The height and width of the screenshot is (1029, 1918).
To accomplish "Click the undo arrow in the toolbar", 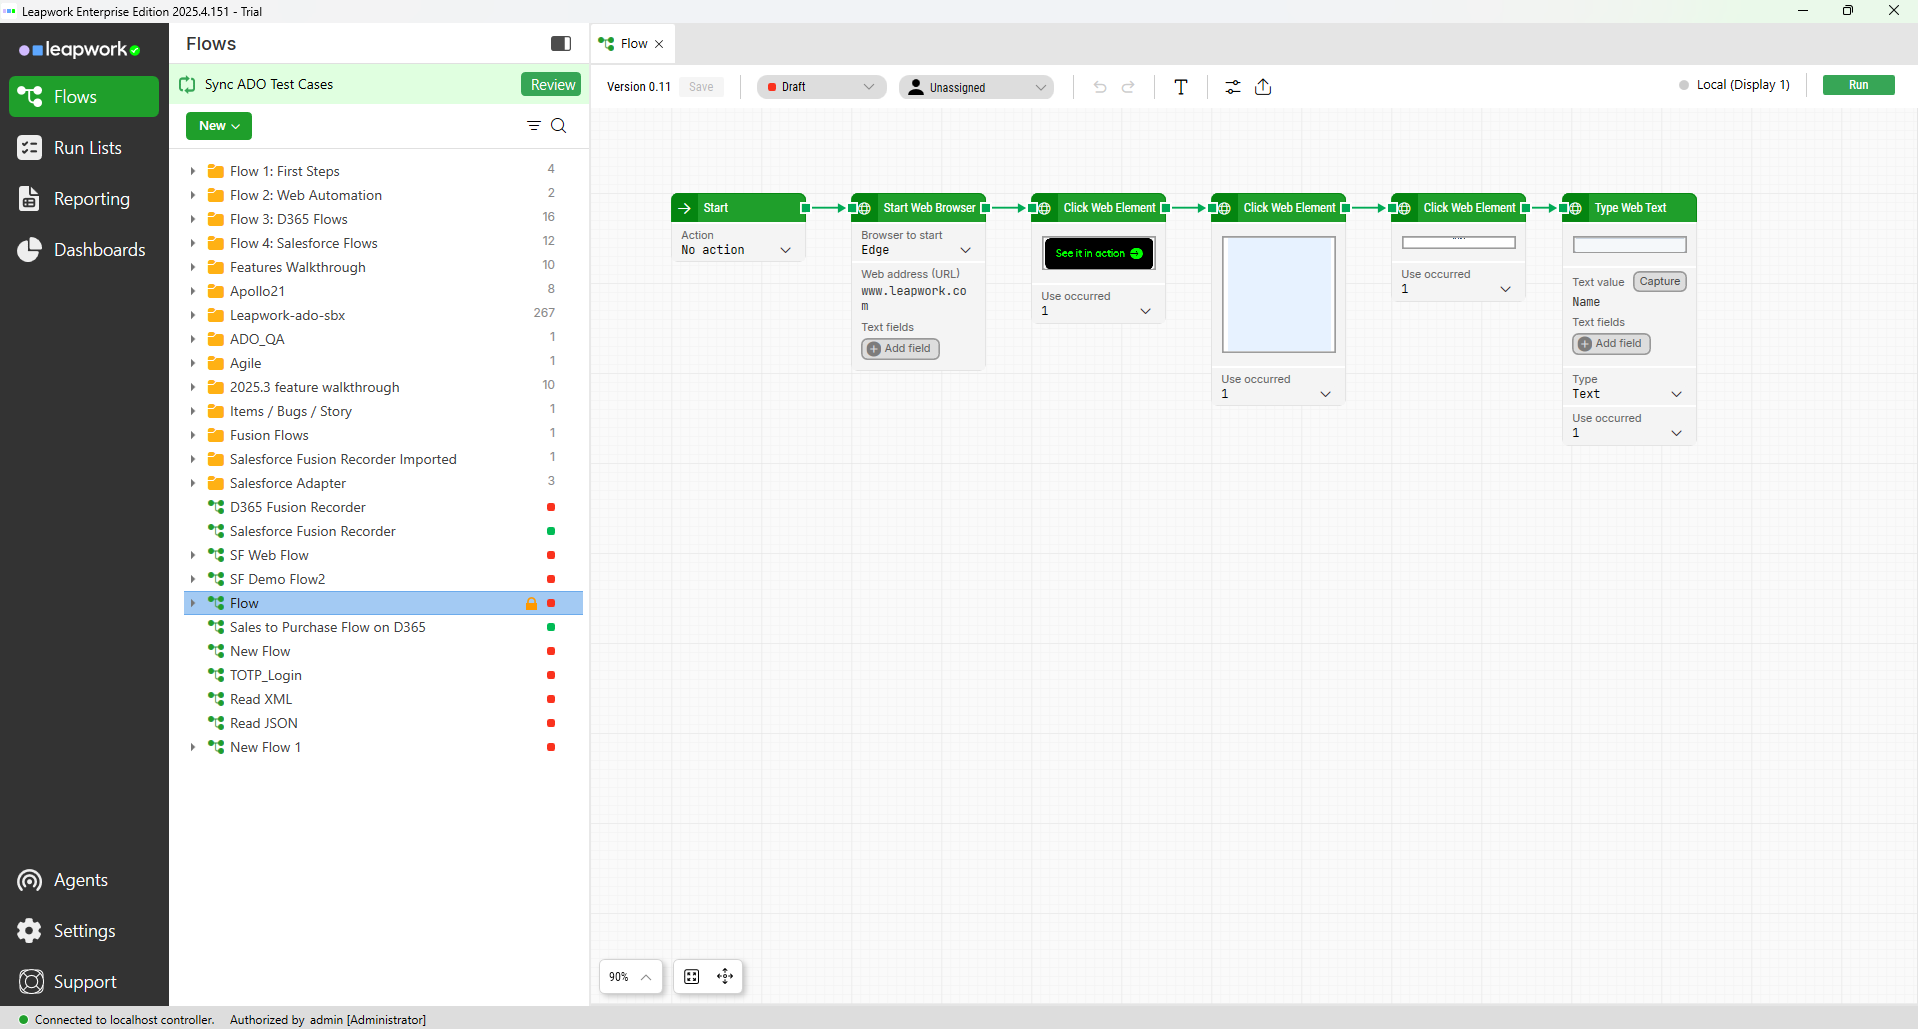I will point(1100,87).
